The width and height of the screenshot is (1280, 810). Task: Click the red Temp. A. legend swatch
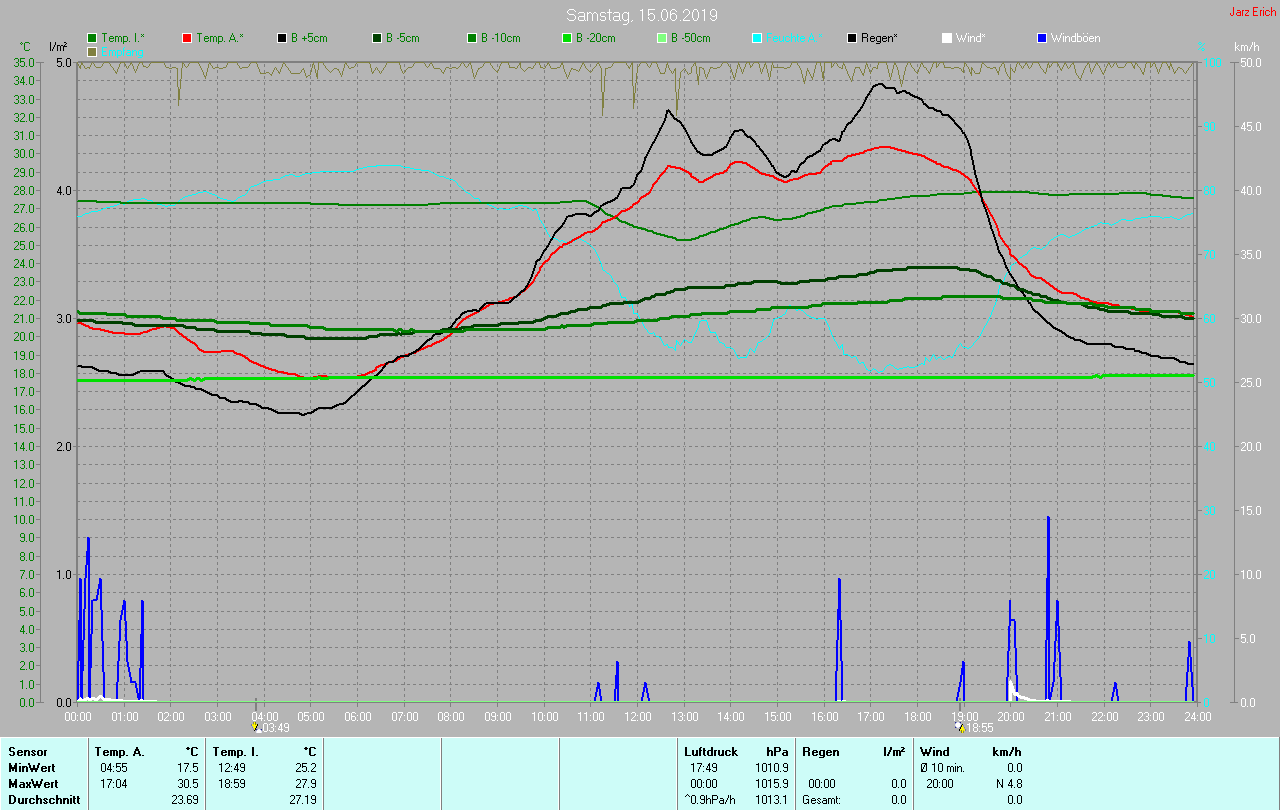click(x=187, y=38)
